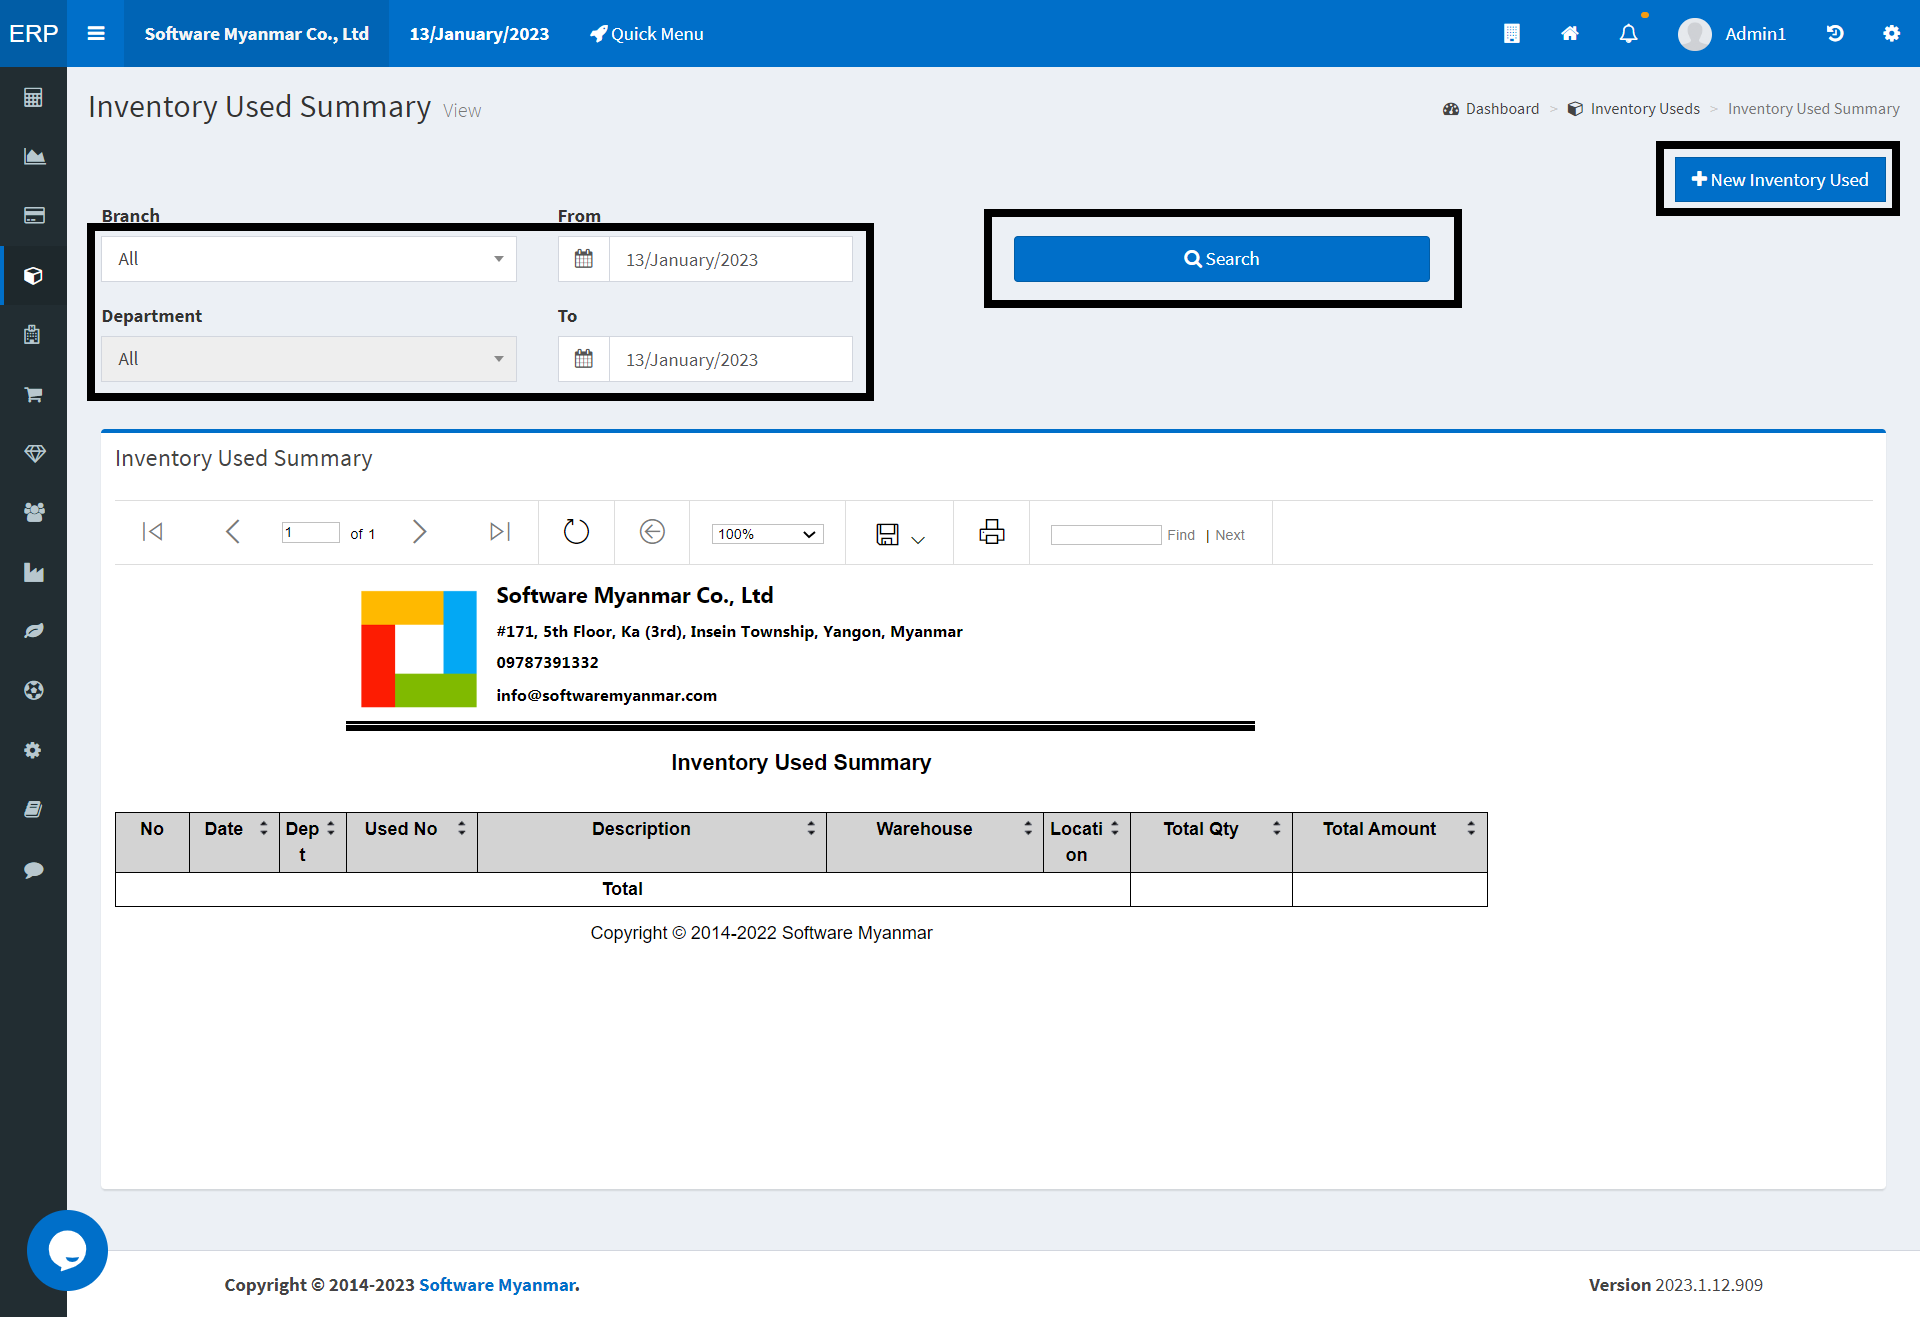Go to Inventory Useds breadcrumb
This screenshot has width=1920, height=1317.
[x=1634, y=109]
